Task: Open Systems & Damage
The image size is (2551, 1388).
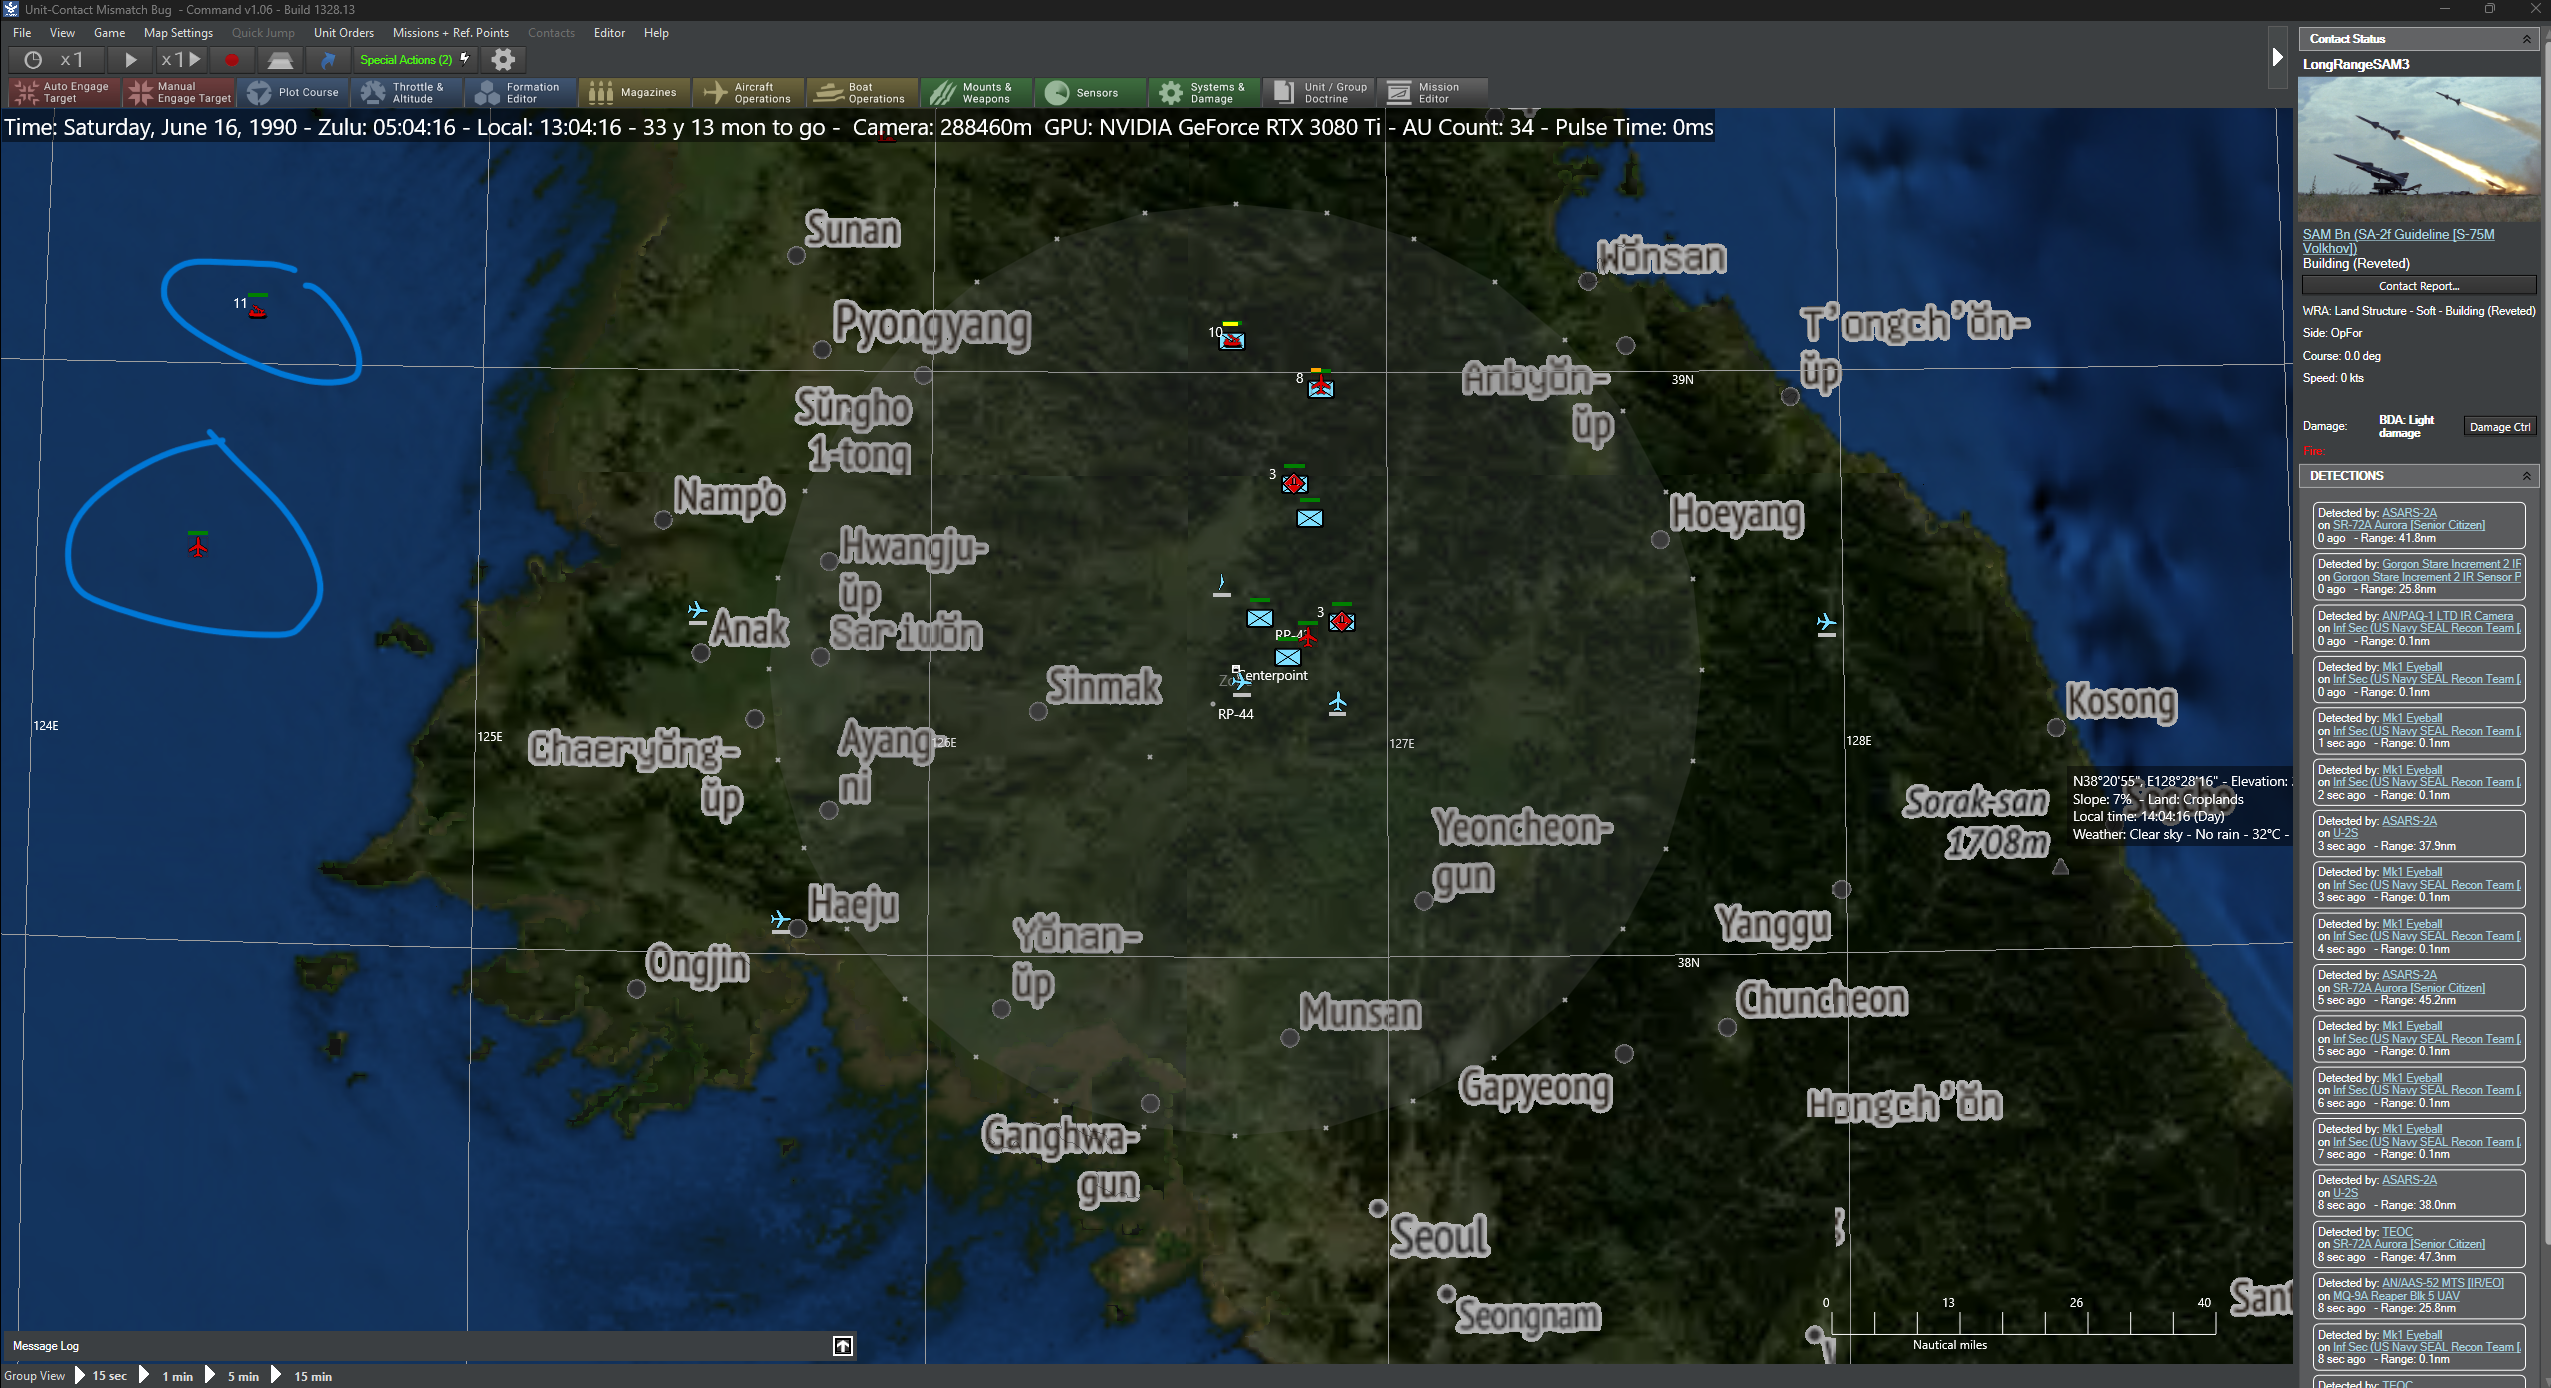Action: tap(1205, 93)
